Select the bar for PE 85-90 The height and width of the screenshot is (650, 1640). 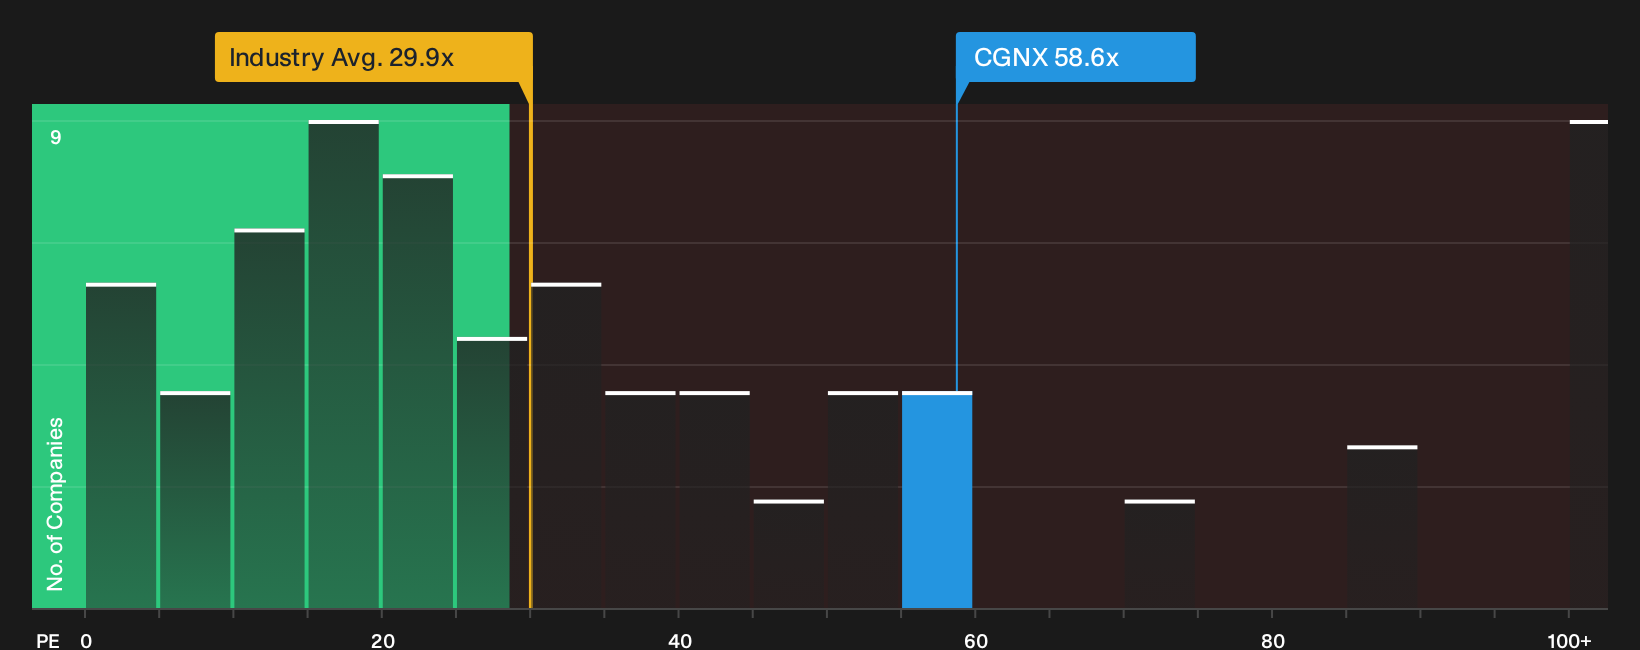(1382, 527)
